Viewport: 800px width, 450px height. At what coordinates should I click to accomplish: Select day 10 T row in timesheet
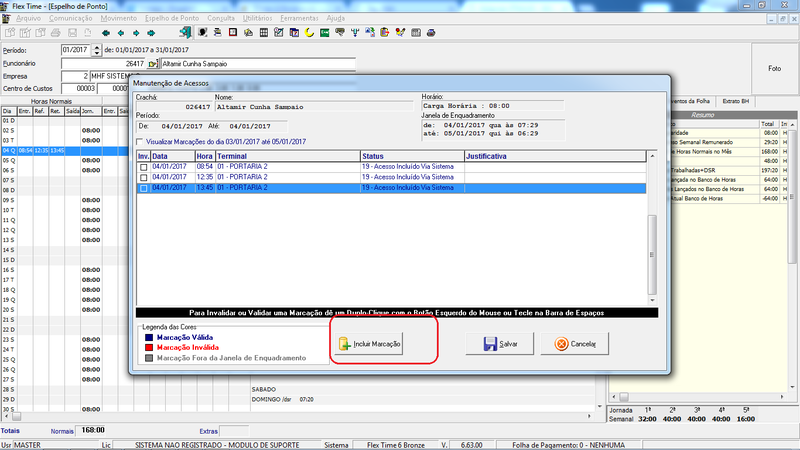[x=65, y=210]
